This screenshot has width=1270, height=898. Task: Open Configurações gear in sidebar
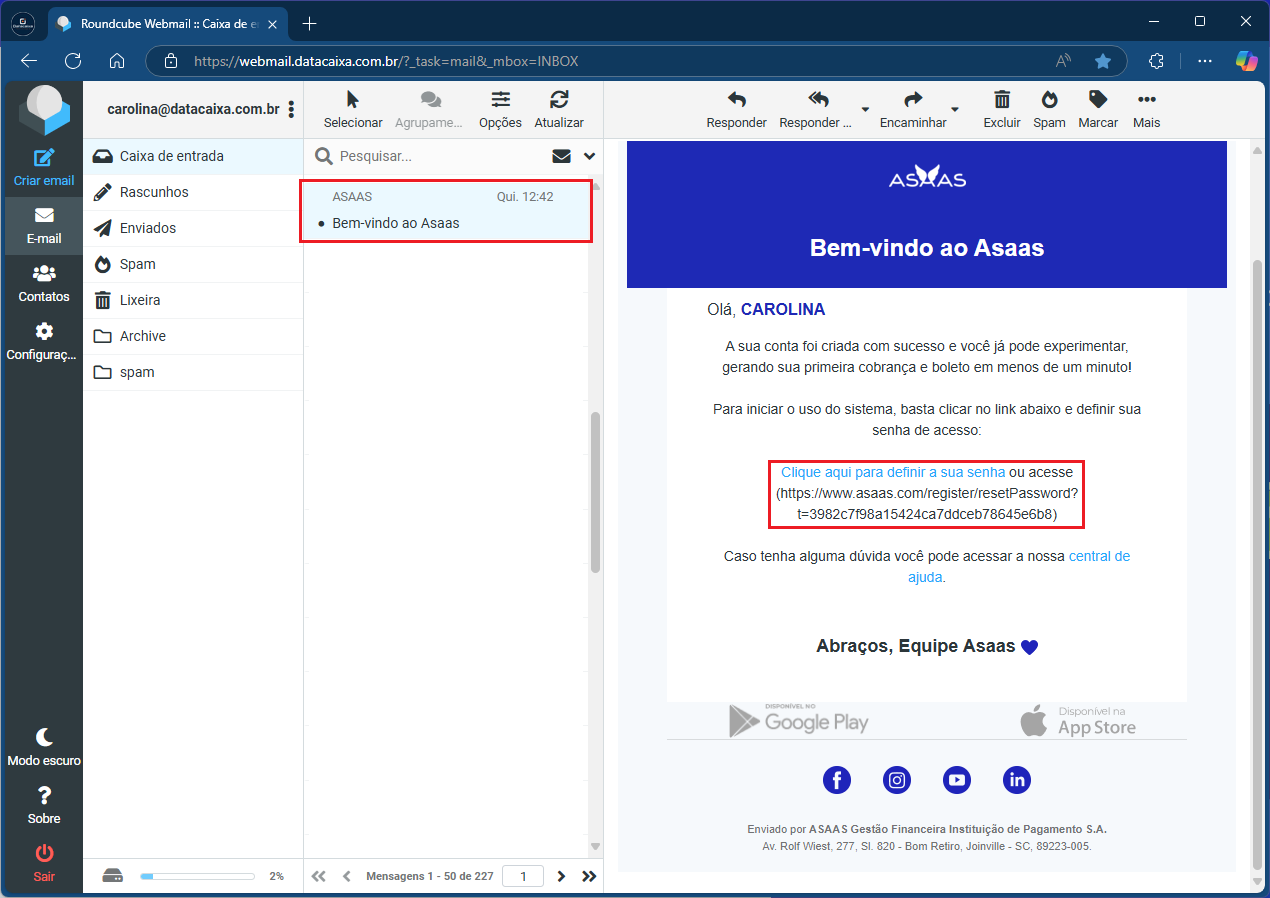click(x=44, y=331)
